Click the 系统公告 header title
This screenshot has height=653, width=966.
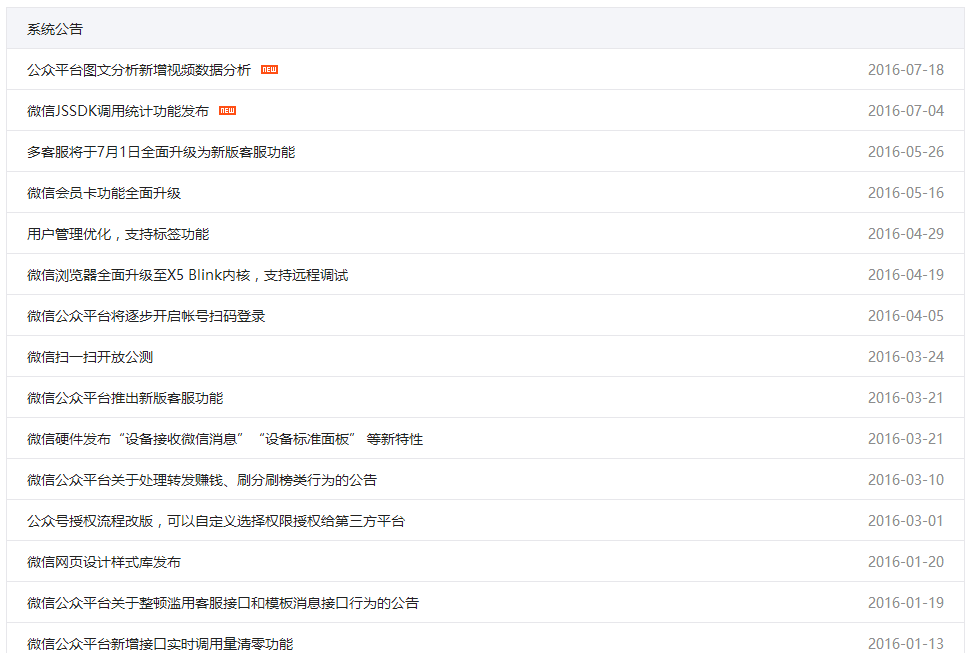click(x=55, y=29)
